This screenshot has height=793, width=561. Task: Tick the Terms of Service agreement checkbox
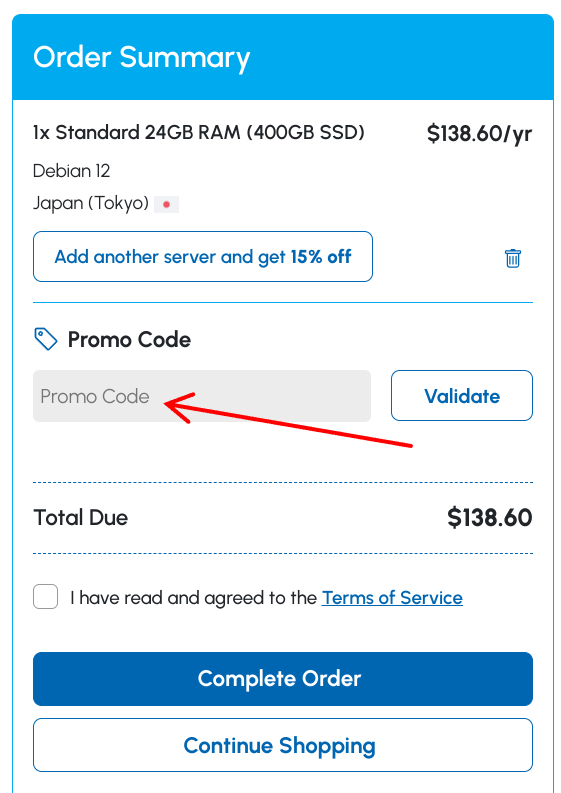pyautogui.click(x=46, y=597)
